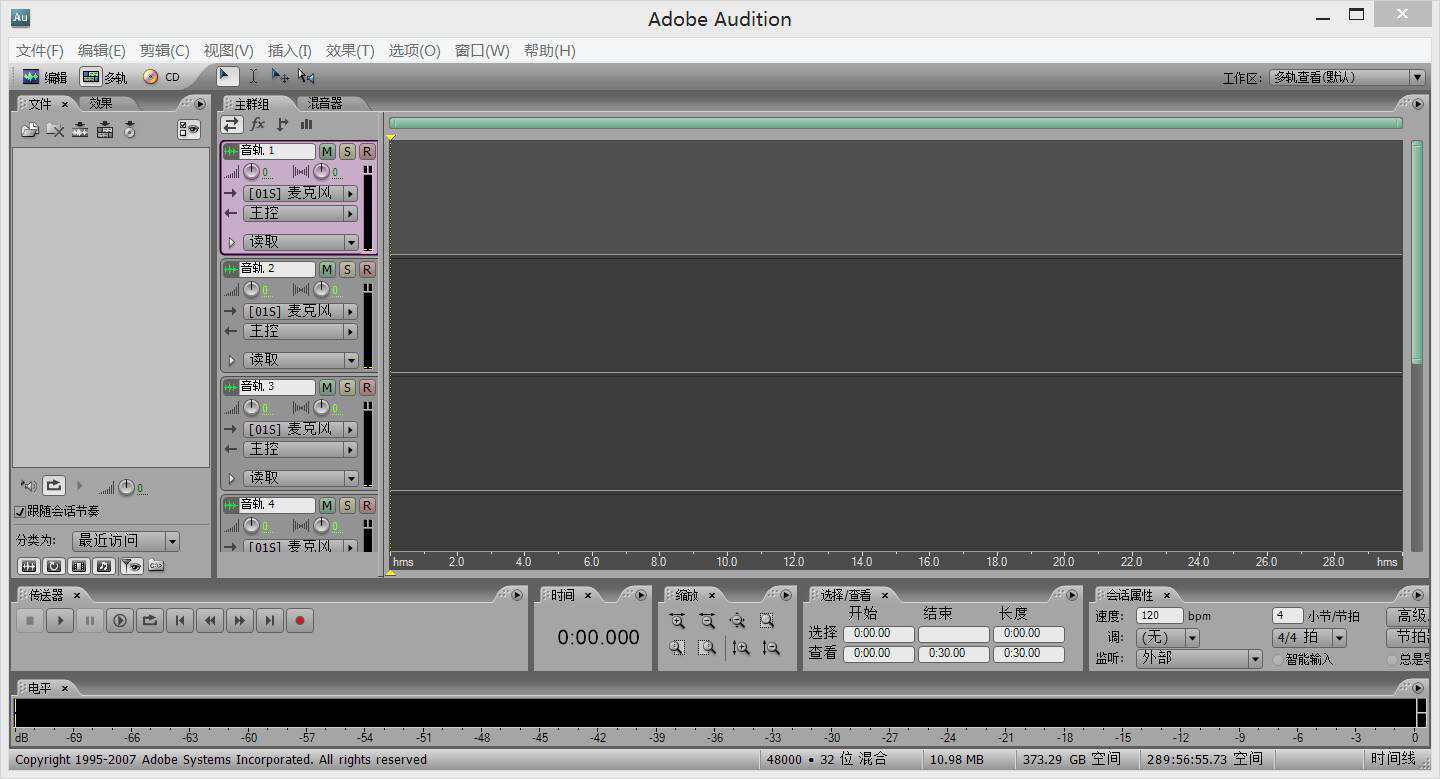Image resolution: width=1440 pixels, height=779 pixels.
Task: Select the Move/Copy Clip tool
Action: click(280, 76)
